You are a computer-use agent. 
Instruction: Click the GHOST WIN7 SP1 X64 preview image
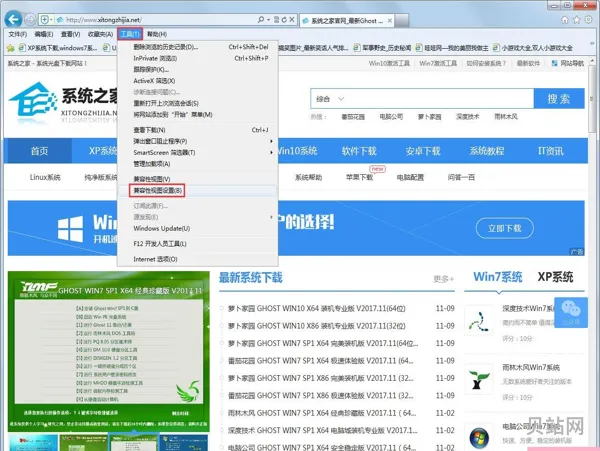109,352
